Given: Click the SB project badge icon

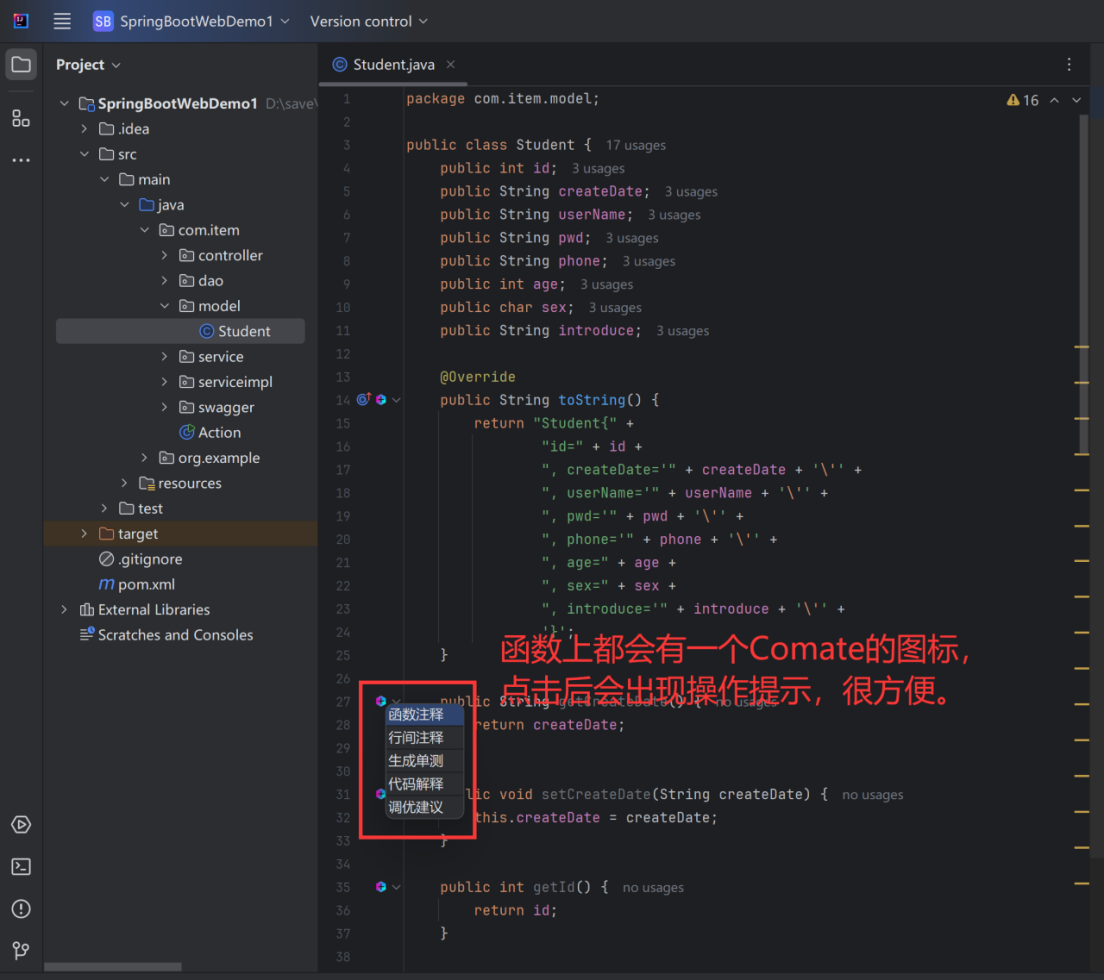Looking at the screenshot, I should click(103, 21).
